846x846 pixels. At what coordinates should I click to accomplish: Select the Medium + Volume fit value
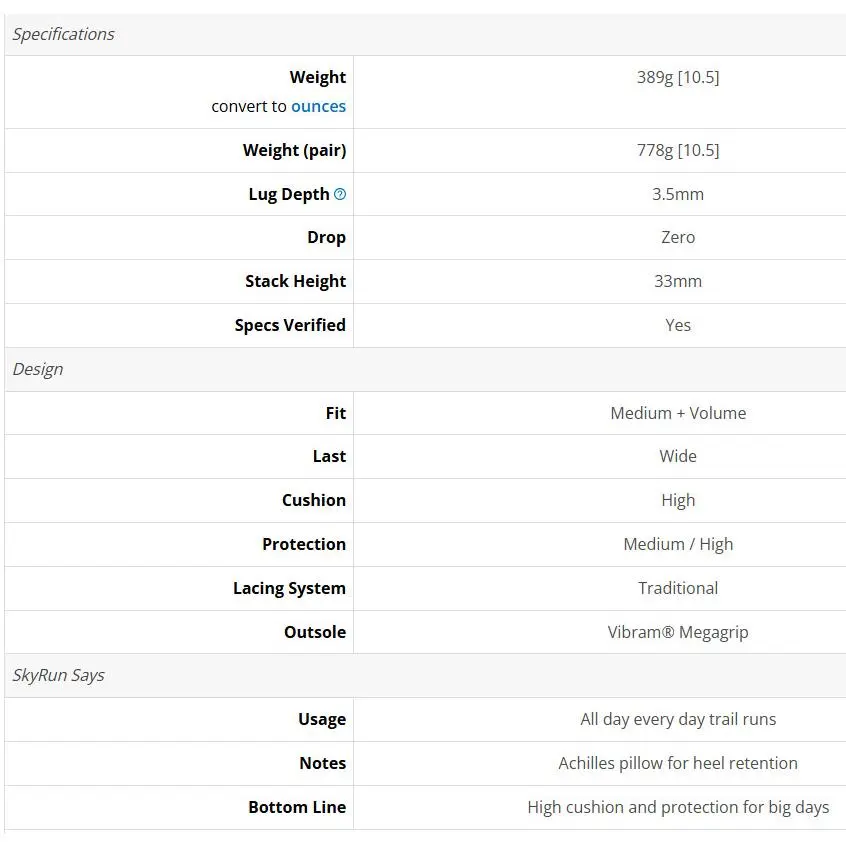point(678,413)
